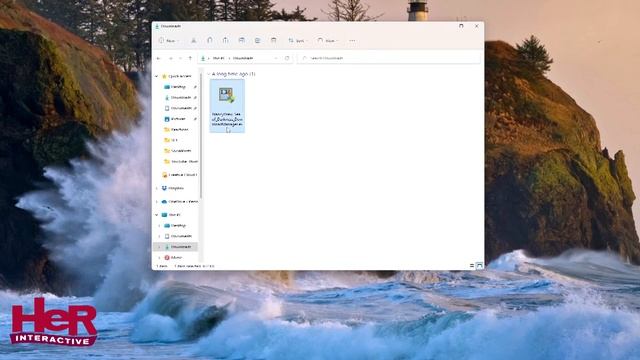Collapse the This PC tree node
Image resolution: width=640 pixels, height=360 pixels.
[157, 215]
